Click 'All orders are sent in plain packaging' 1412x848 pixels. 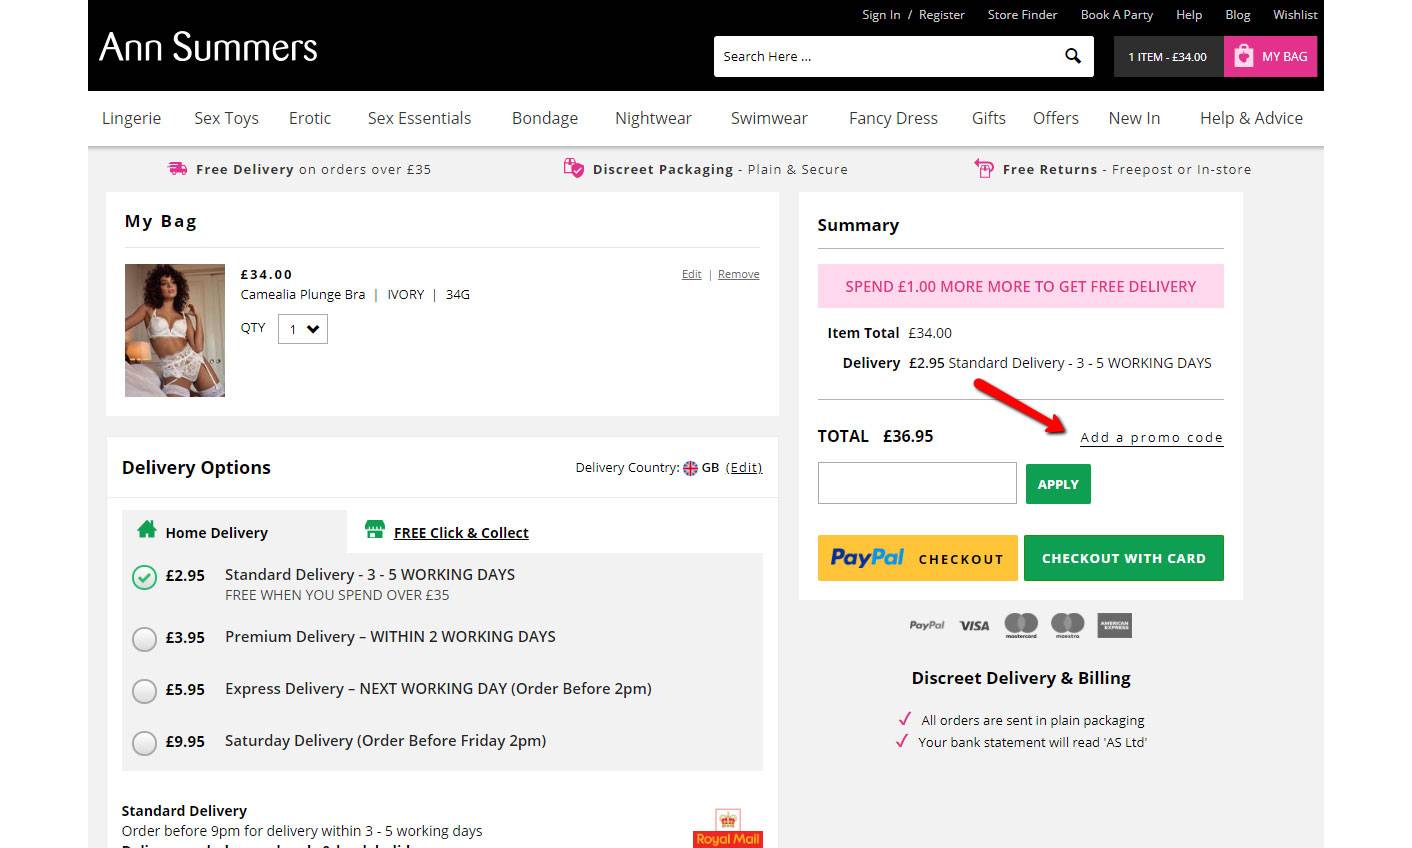coord(1033,720)
